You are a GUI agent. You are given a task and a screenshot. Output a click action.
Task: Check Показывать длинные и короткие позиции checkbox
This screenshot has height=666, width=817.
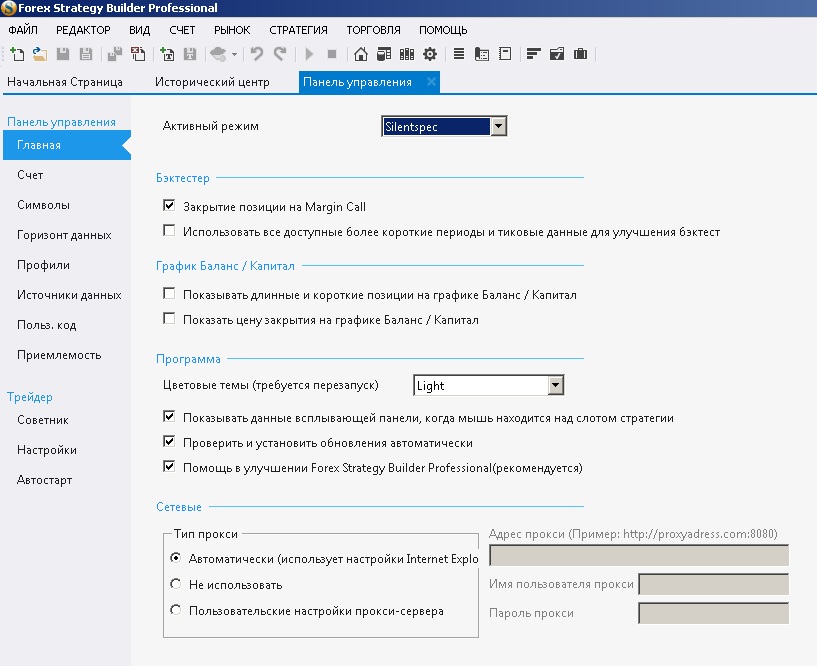[x=169, y=293]
